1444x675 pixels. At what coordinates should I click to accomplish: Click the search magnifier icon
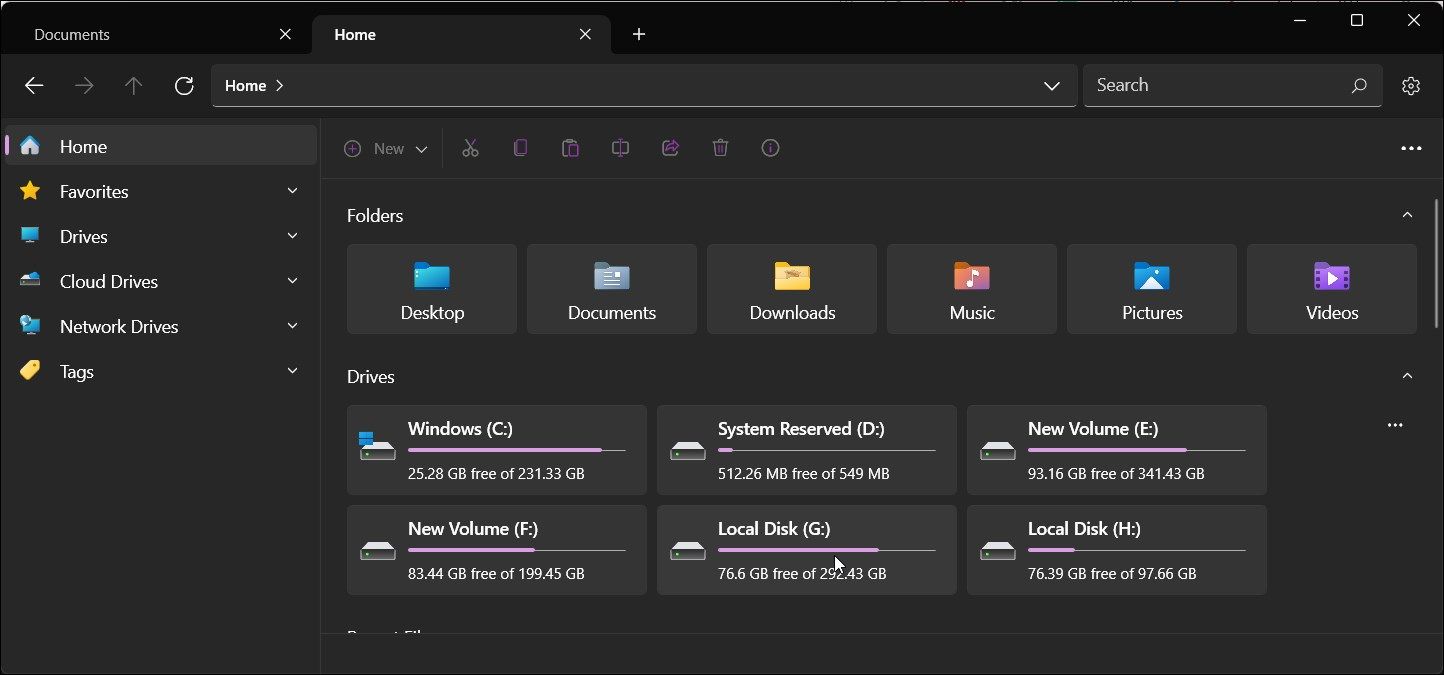tap(1359, 86)
